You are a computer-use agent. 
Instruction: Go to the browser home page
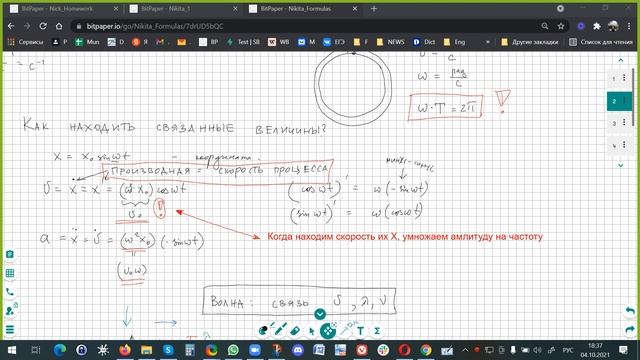(59, 26)
